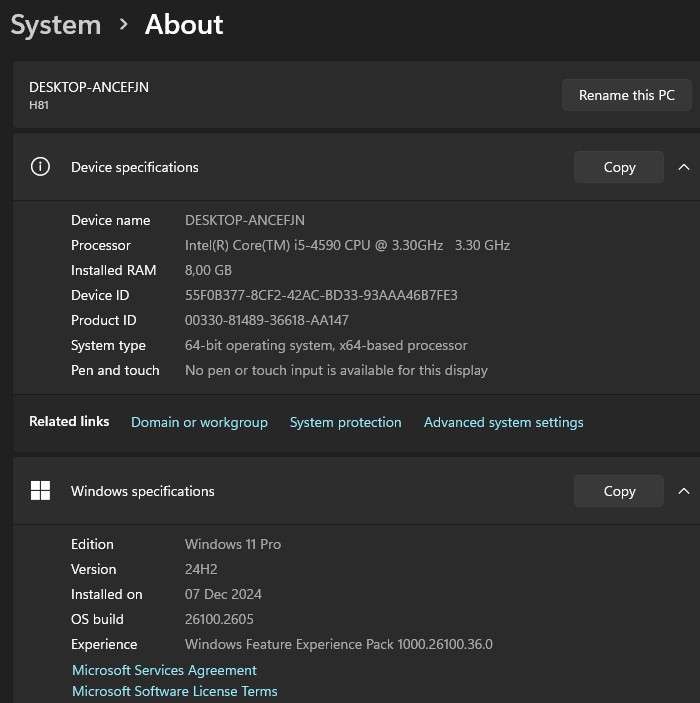The width and height of the screenshot is (700, 703).
Task: Select the Pen and touch value text
Action: pyautogui.click(x=336, y=370)
